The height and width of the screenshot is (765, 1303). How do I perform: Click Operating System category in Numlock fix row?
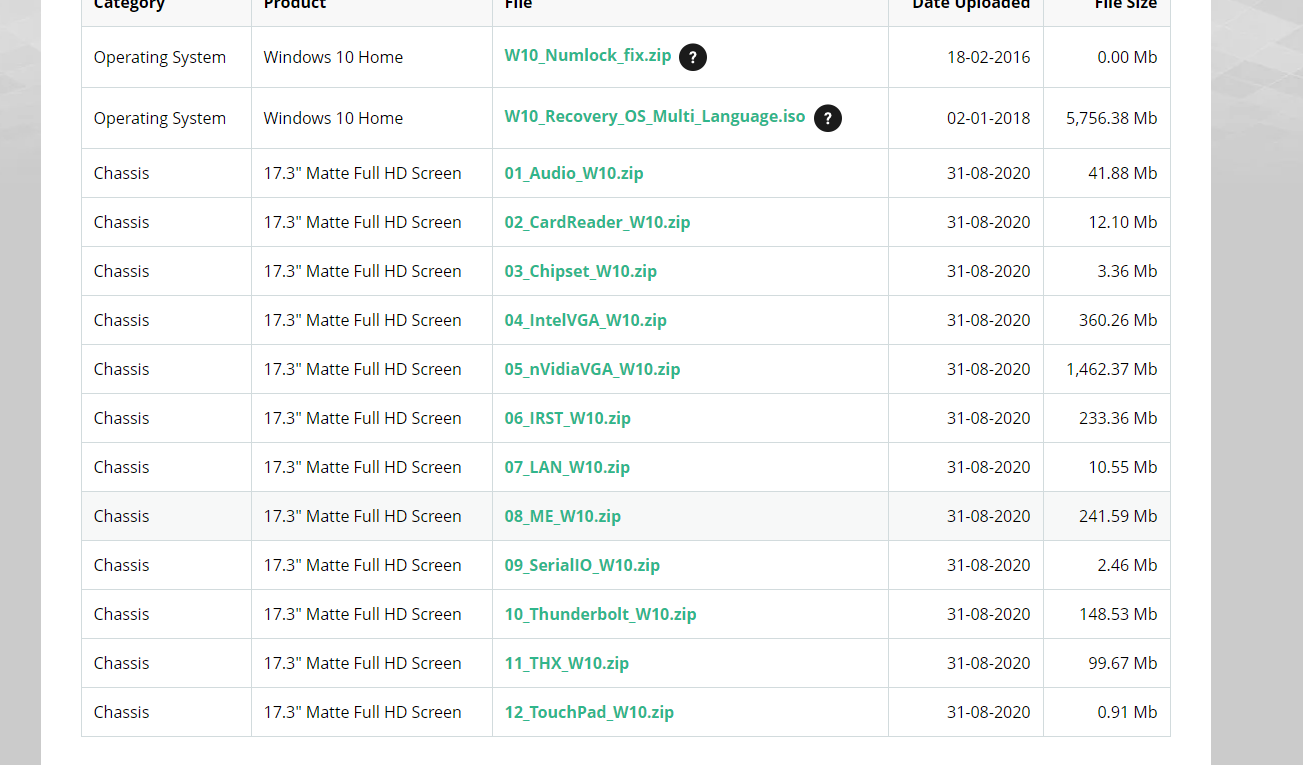point(160,57)
